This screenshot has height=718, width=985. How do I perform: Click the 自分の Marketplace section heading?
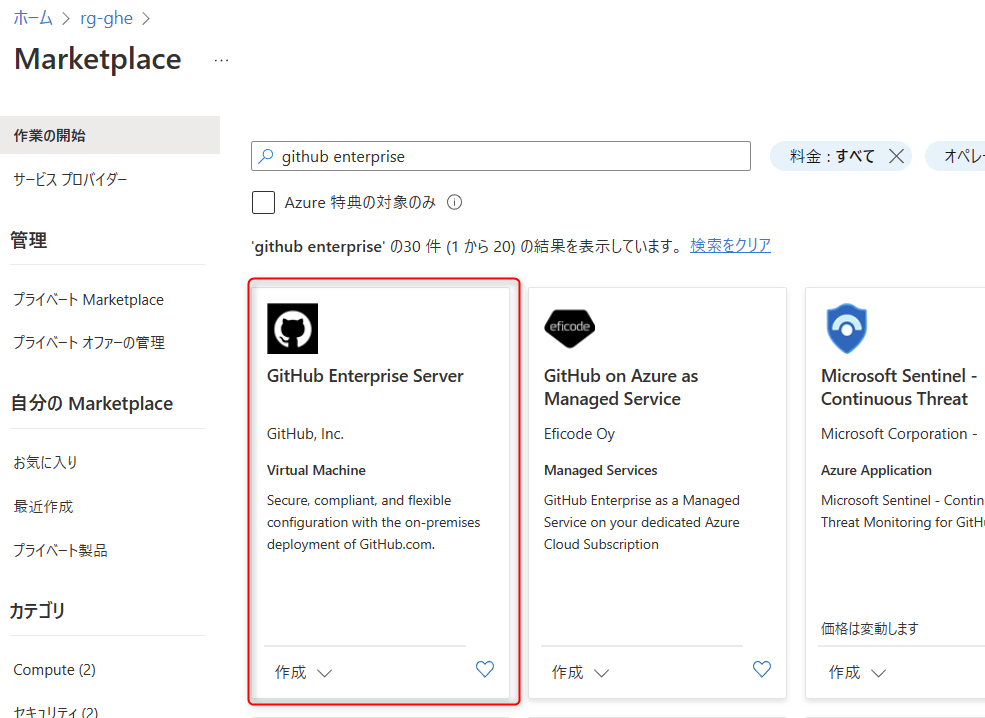(x=92, y=403)
